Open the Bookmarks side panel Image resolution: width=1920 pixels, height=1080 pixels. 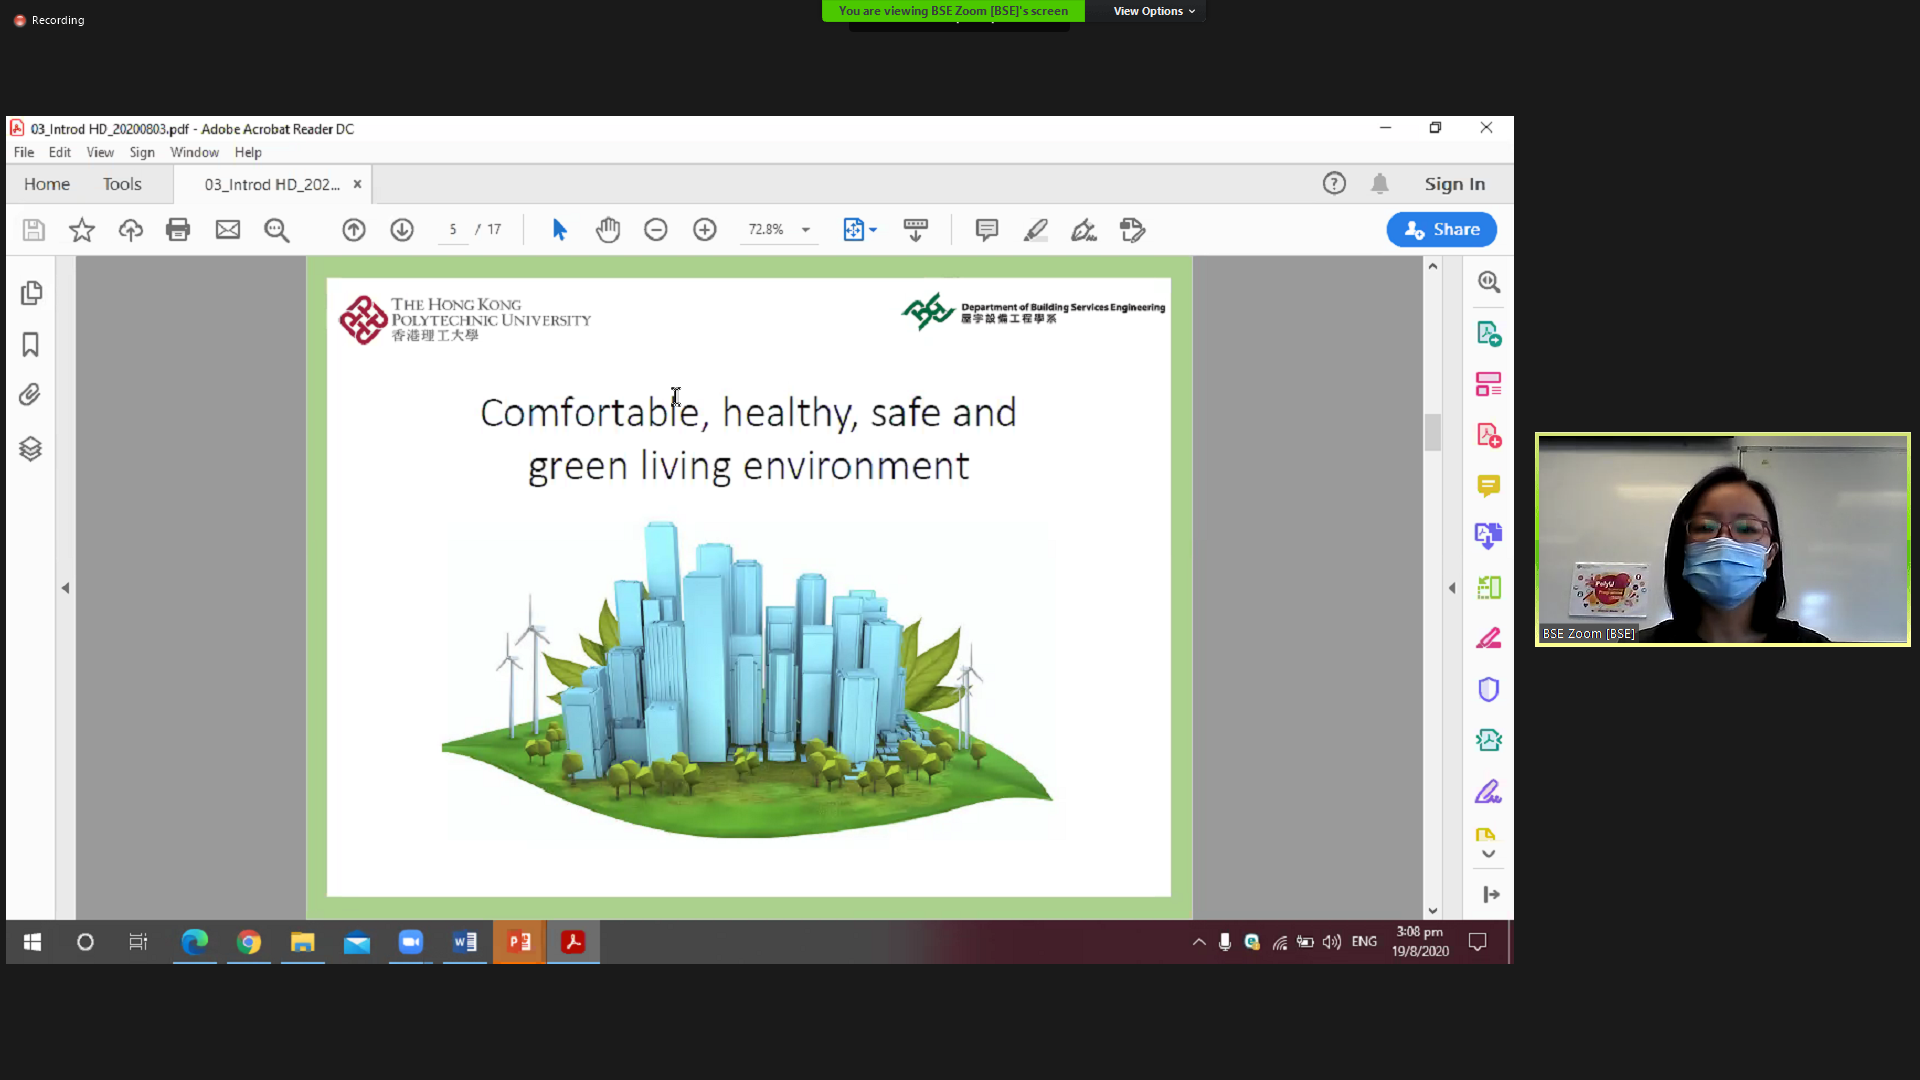[30, 344]
